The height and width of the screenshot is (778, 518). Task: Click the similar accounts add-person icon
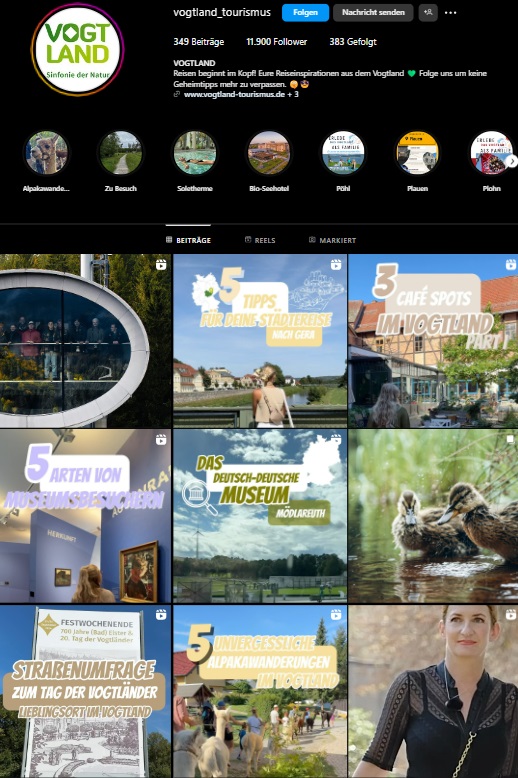[x=428, y=12]
